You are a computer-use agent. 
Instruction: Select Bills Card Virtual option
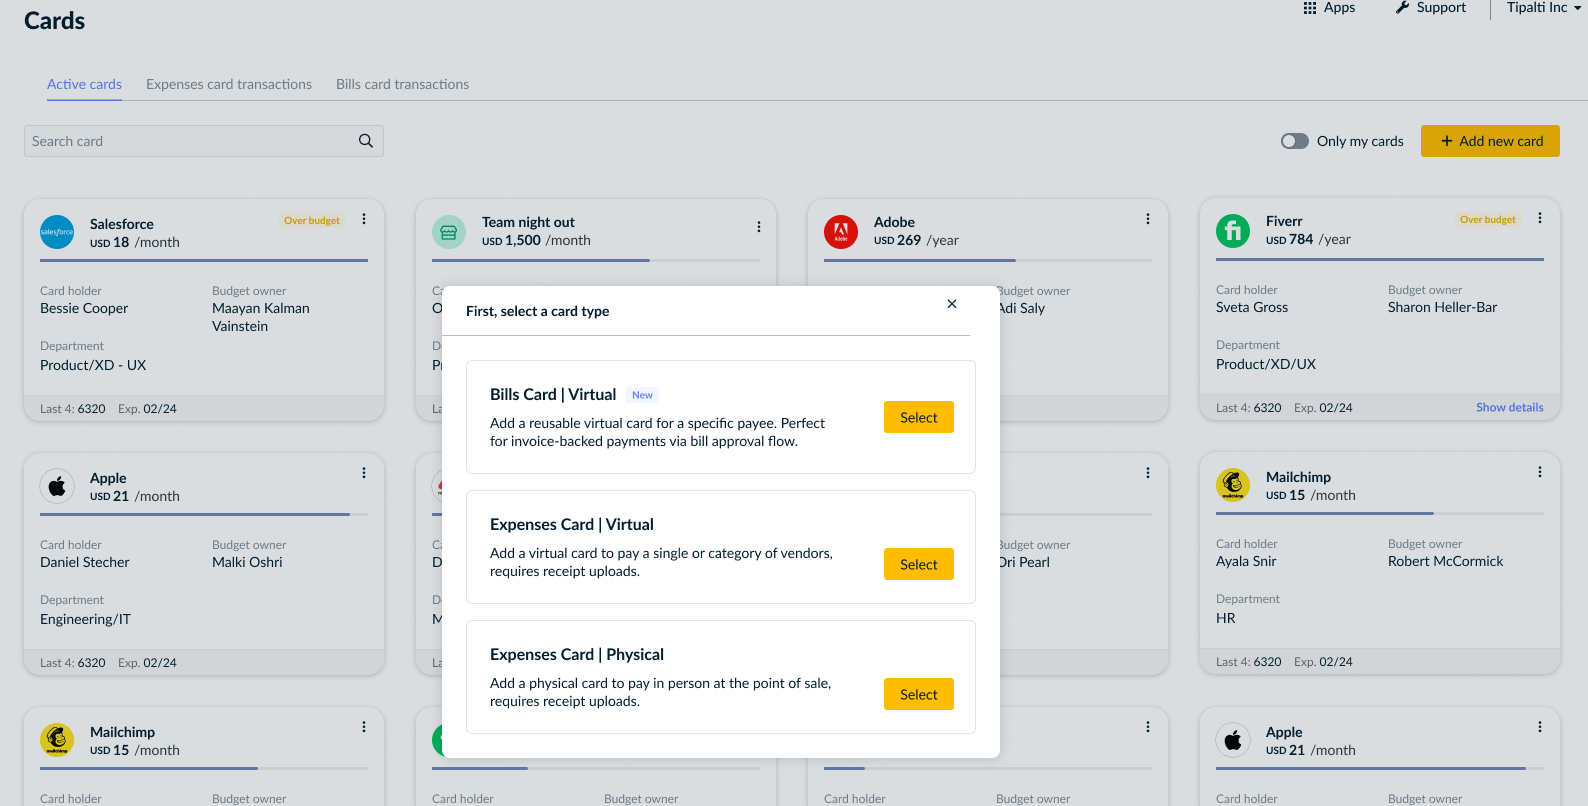[x=919, y=417]
